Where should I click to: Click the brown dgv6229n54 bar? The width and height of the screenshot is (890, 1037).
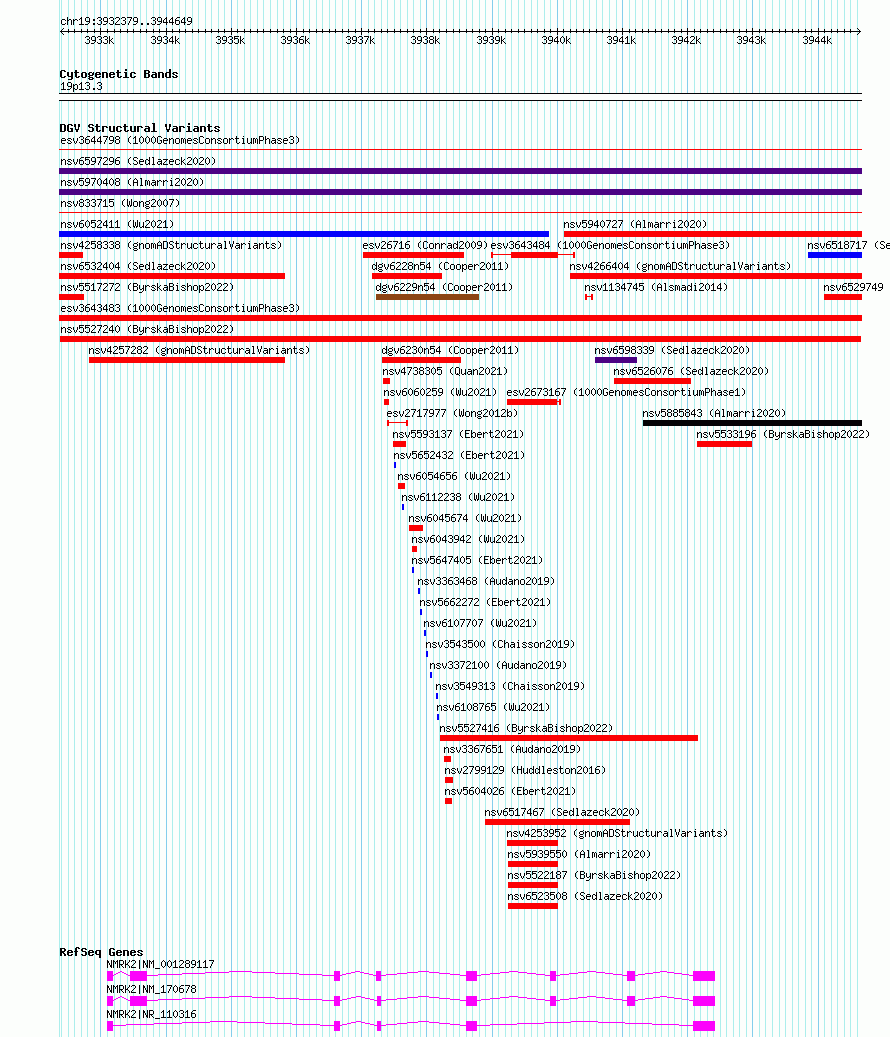[427, 298]
